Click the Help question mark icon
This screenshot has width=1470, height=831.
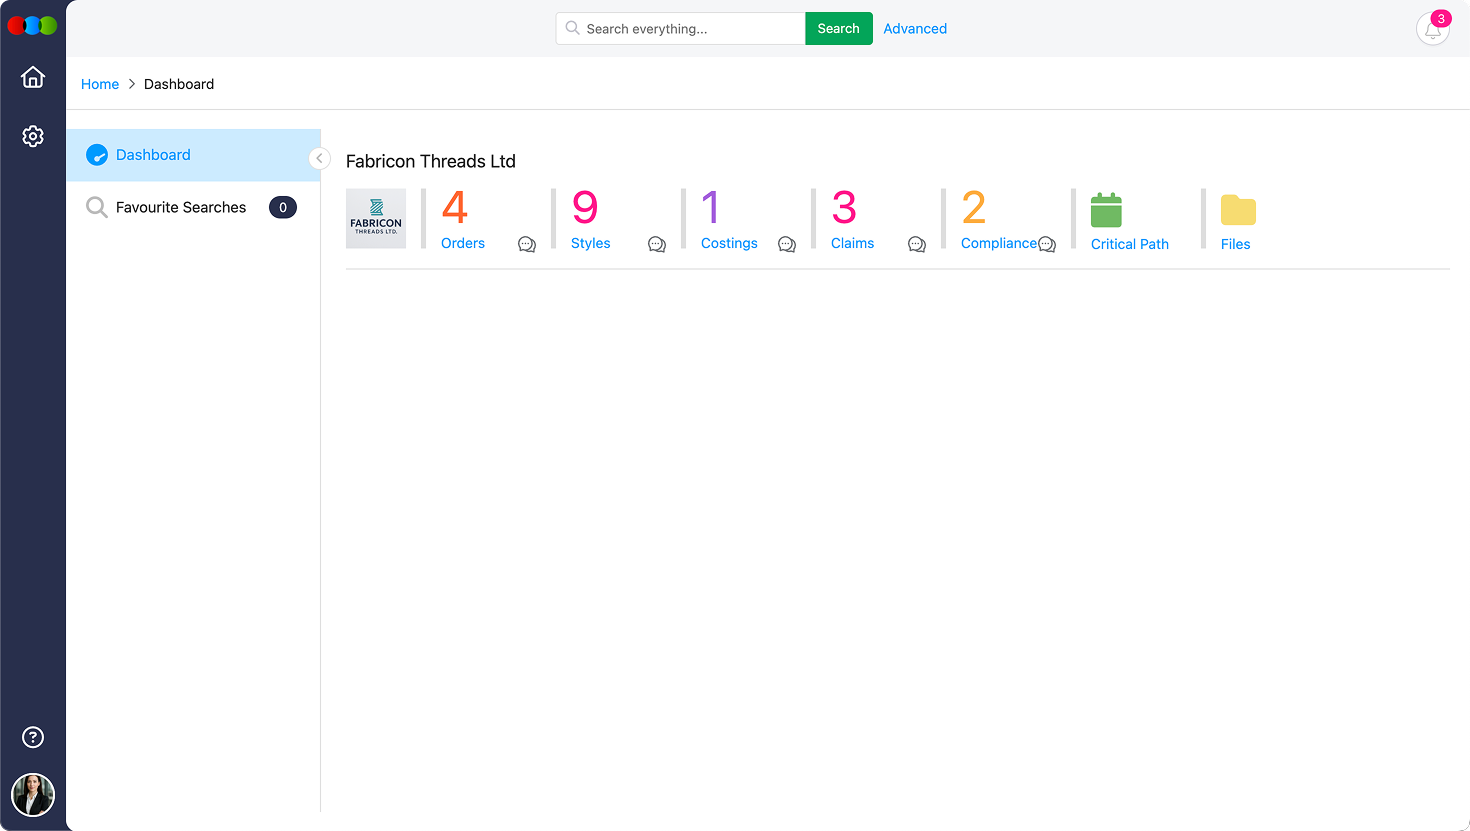[33, 737]
